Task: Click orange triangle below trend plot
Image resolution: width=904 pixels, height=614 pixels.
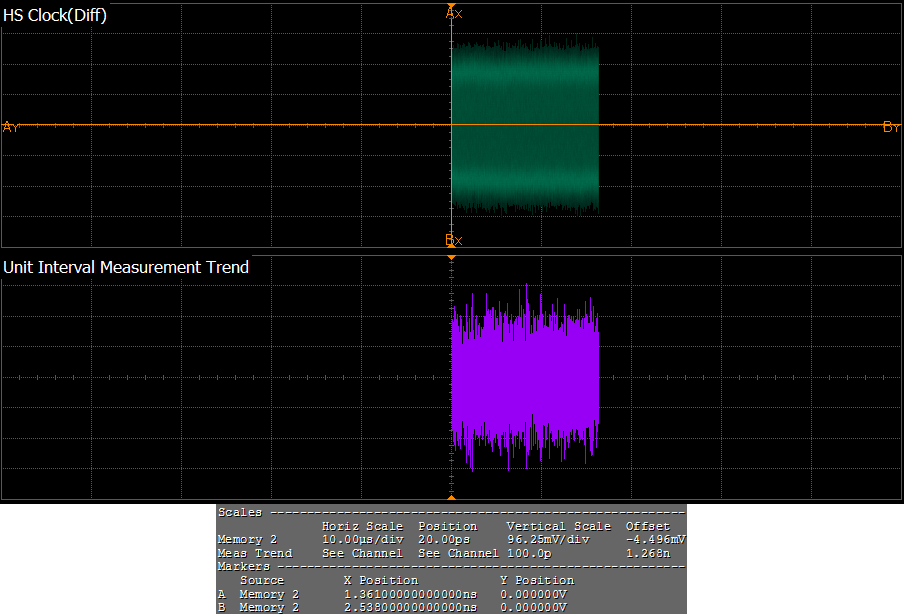Action: click(x=452, y=497)
